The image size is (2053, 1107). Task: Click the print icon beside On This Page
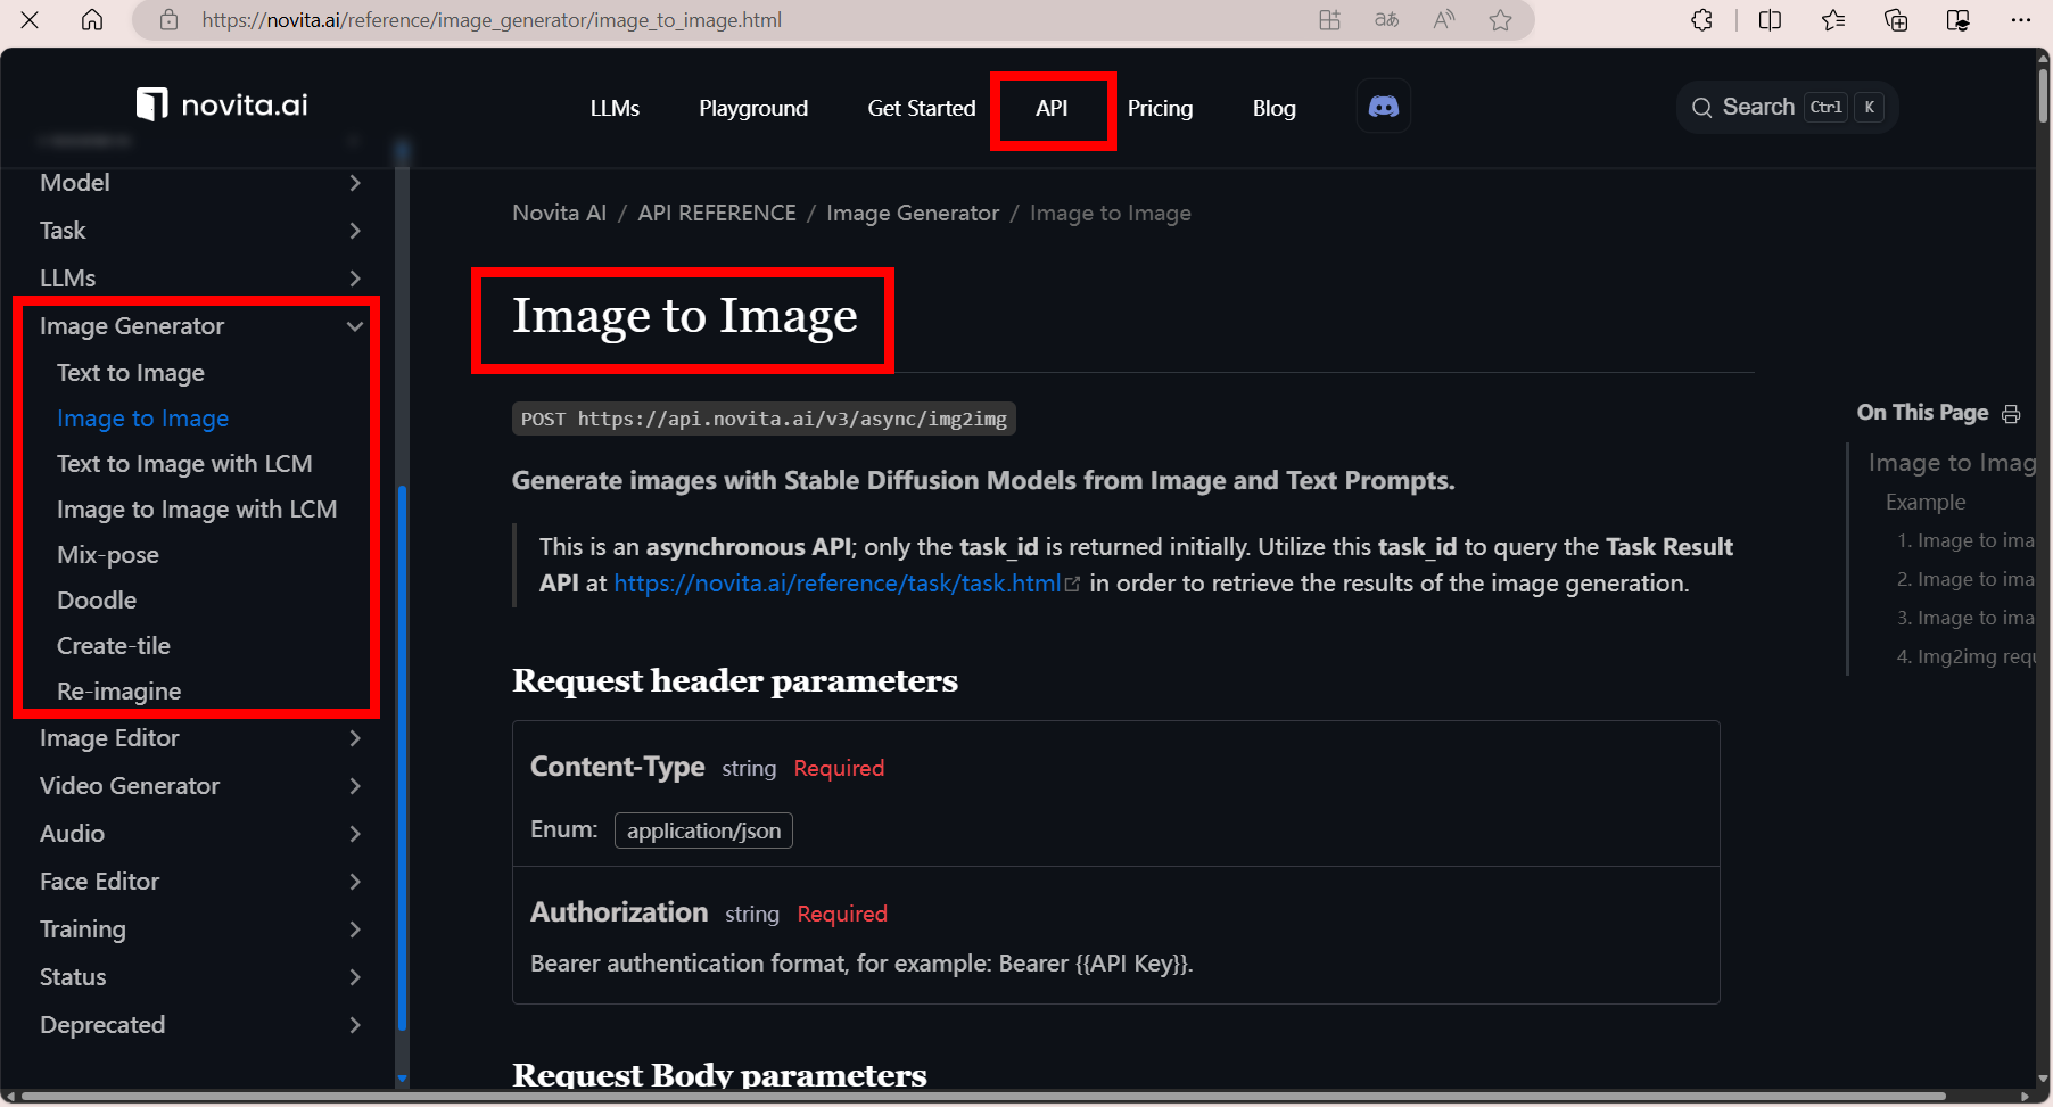click(x=2011, y=414)
